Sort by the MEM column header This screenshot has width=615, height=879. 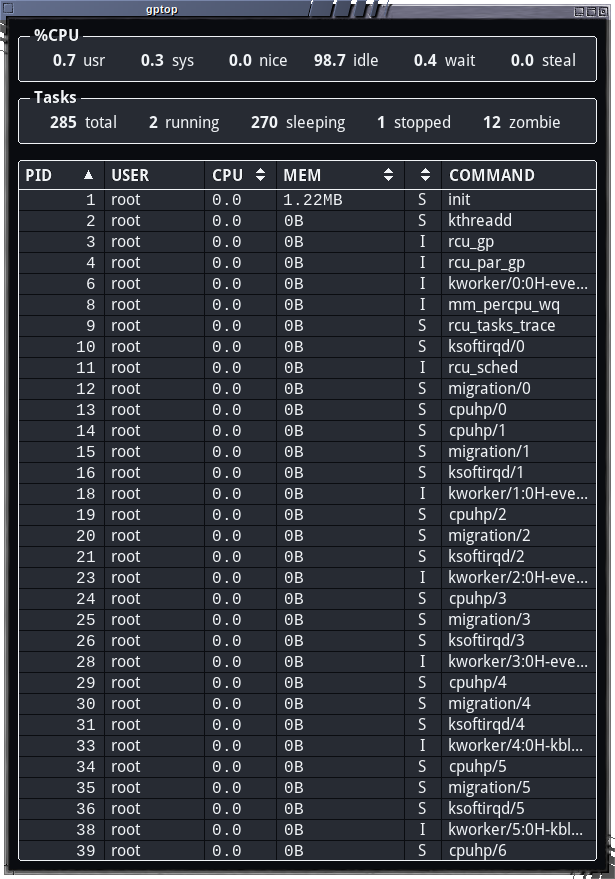pos(340,175)
